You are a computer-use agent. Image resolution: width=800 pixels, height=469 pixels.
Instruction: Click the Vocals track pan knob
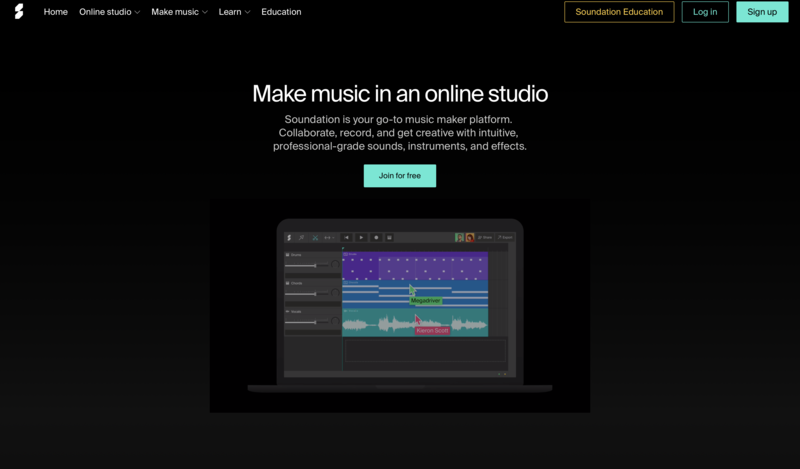(334, 321)
